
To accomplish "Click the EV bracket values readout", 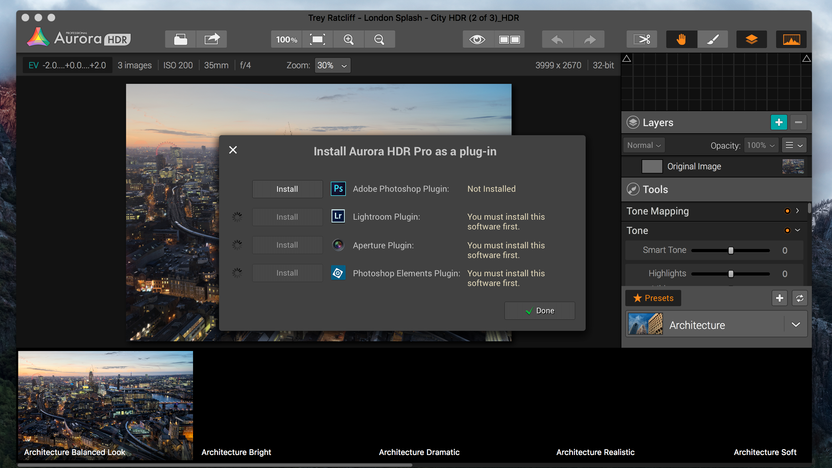I will point(67,65).
